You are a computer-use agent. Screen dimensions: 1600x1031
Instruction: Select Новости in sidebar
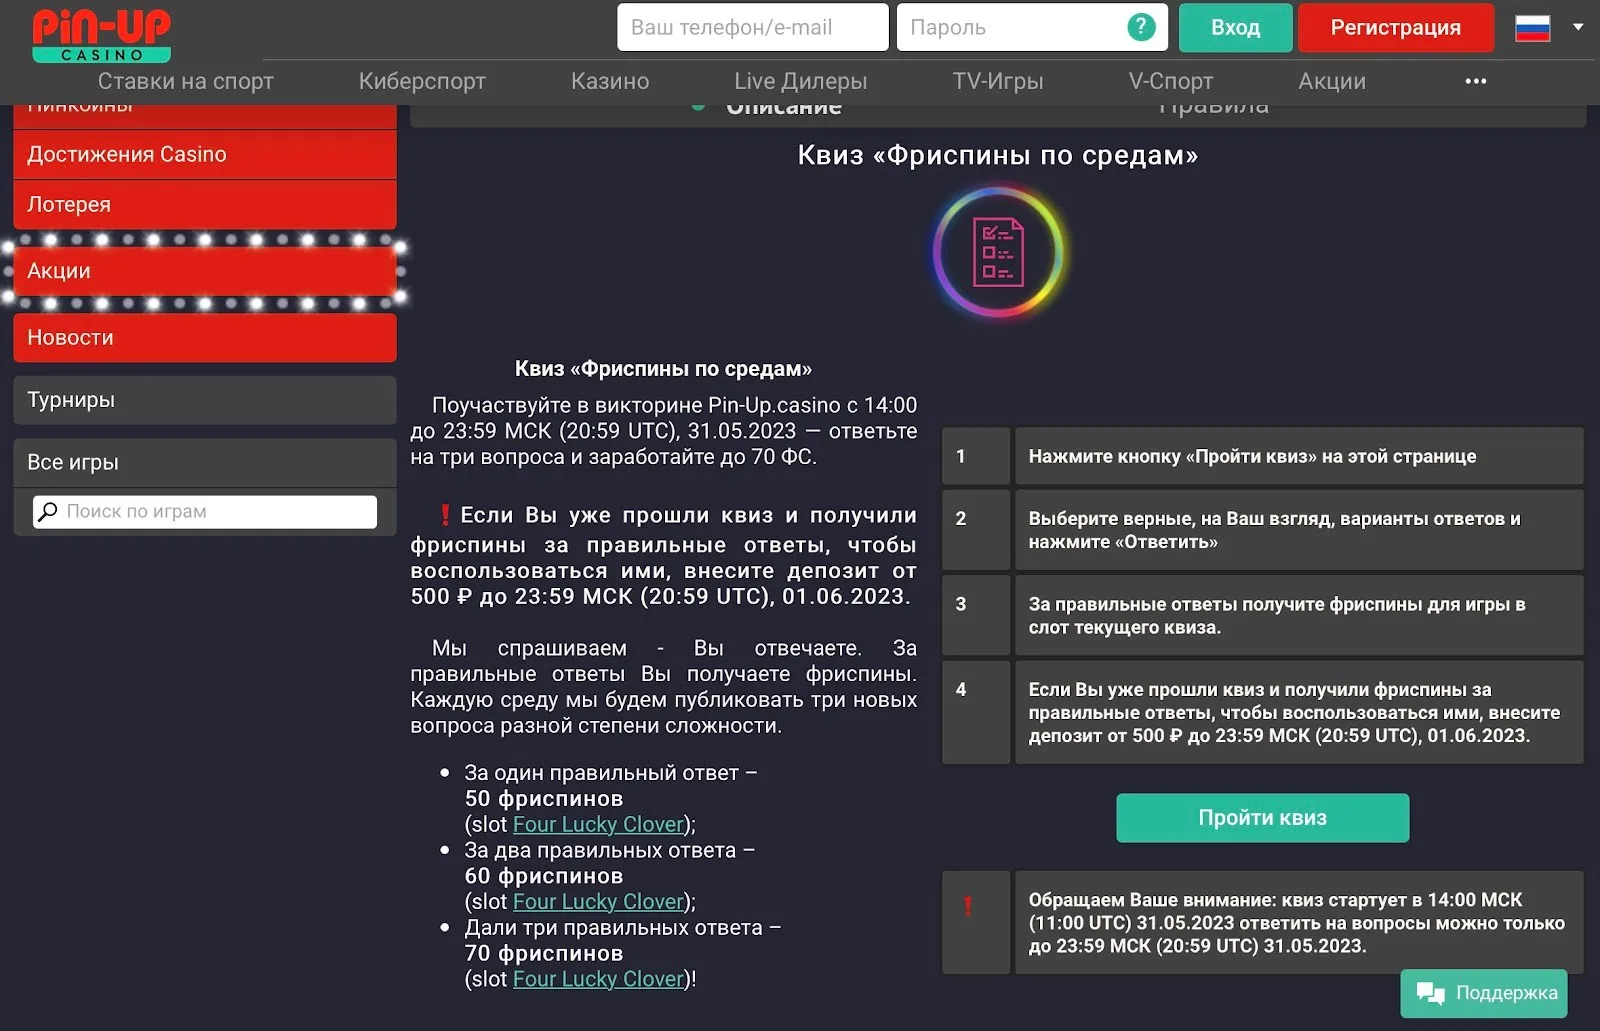pos(205,337)
